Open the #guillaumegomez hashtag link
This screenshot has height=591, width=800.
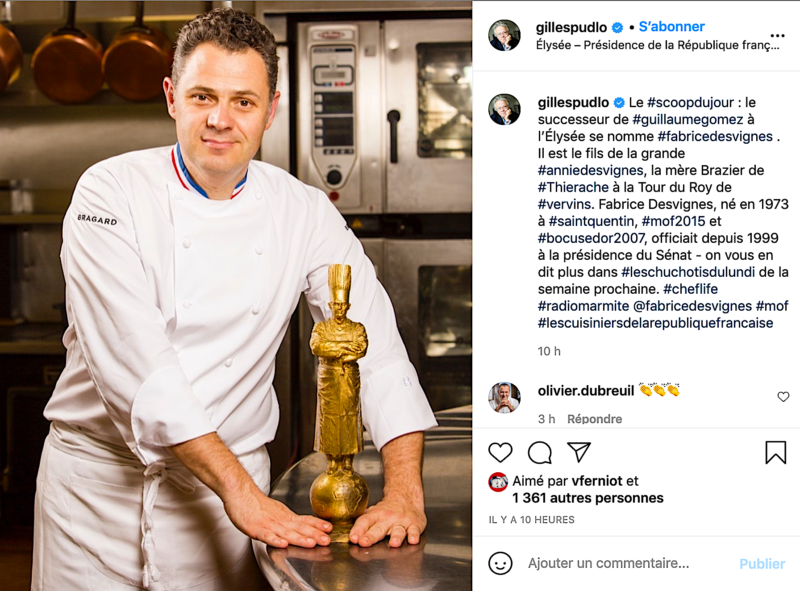[688, 119]
